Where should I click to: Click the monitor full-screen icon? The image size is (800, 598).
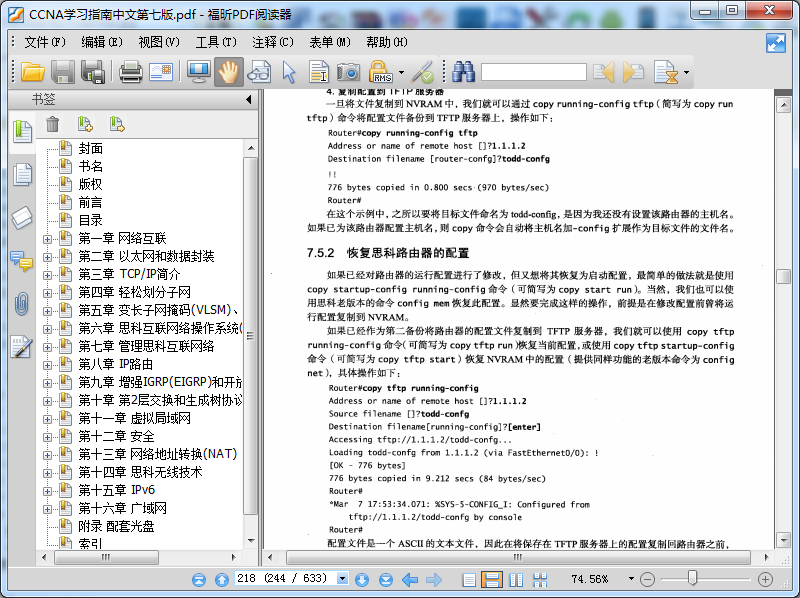[x=198, y=72]
